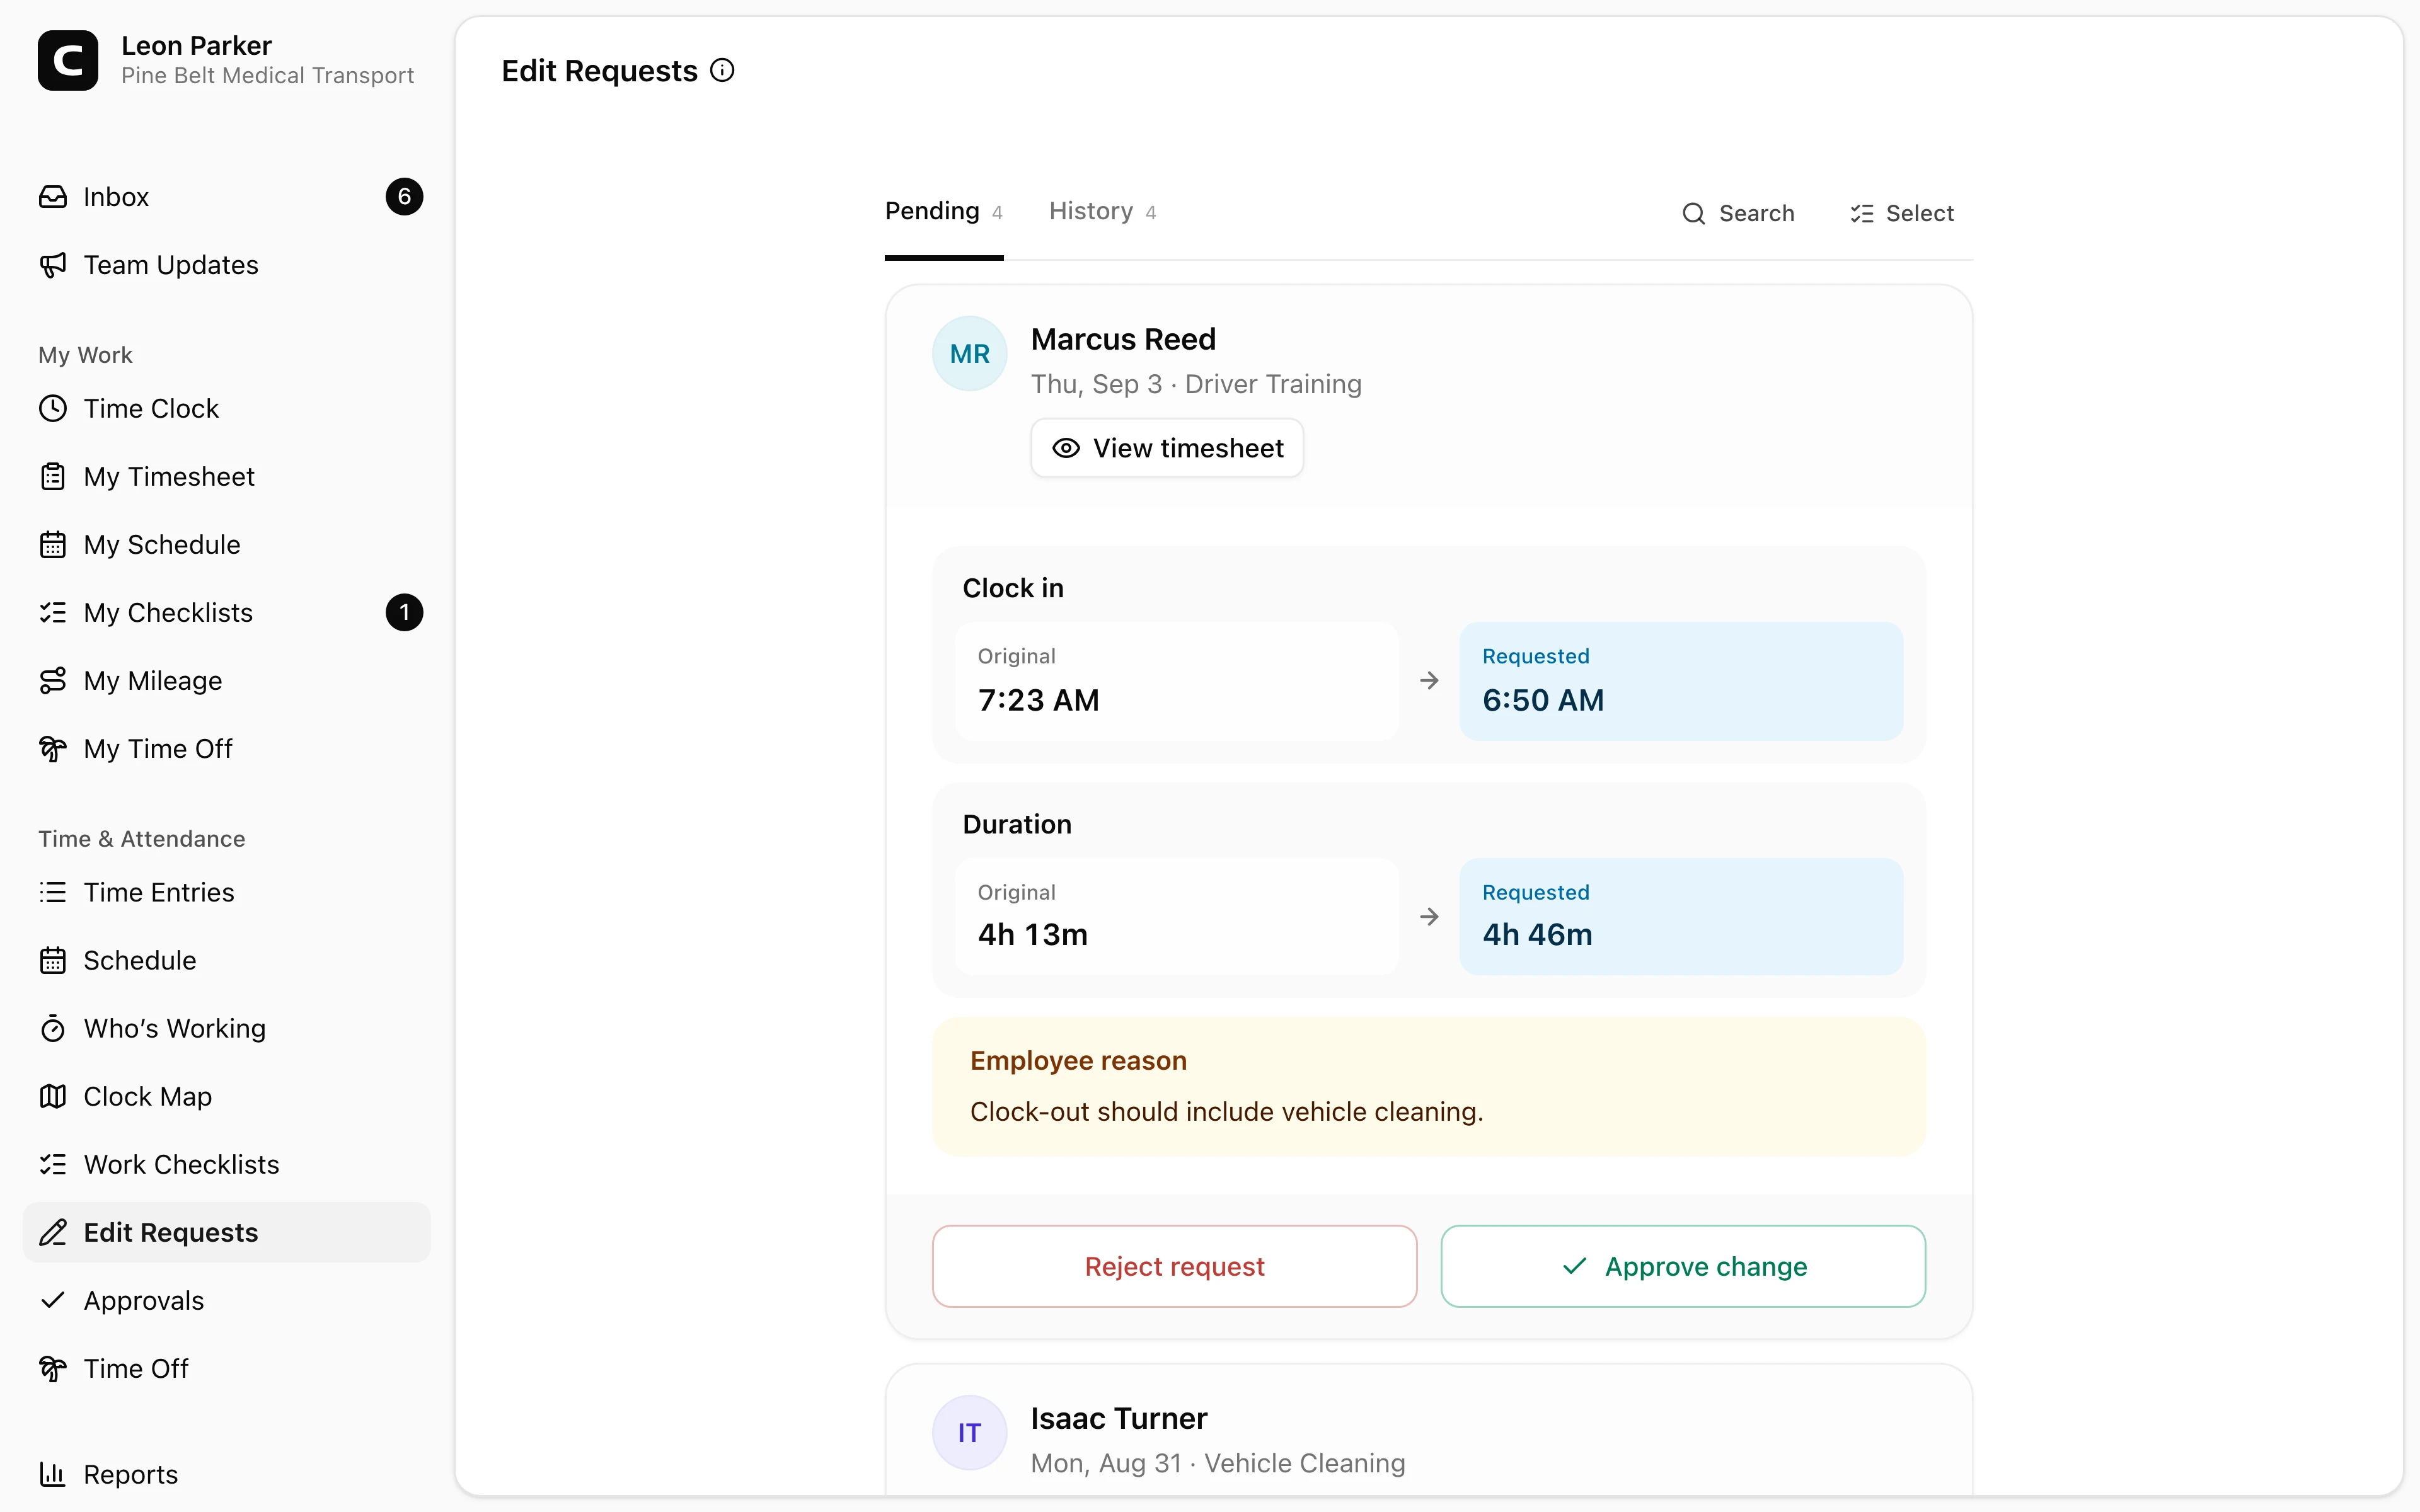Open Time Entries
The width and height of the screenshot is (2420, 1512).
tap(227, 892)
